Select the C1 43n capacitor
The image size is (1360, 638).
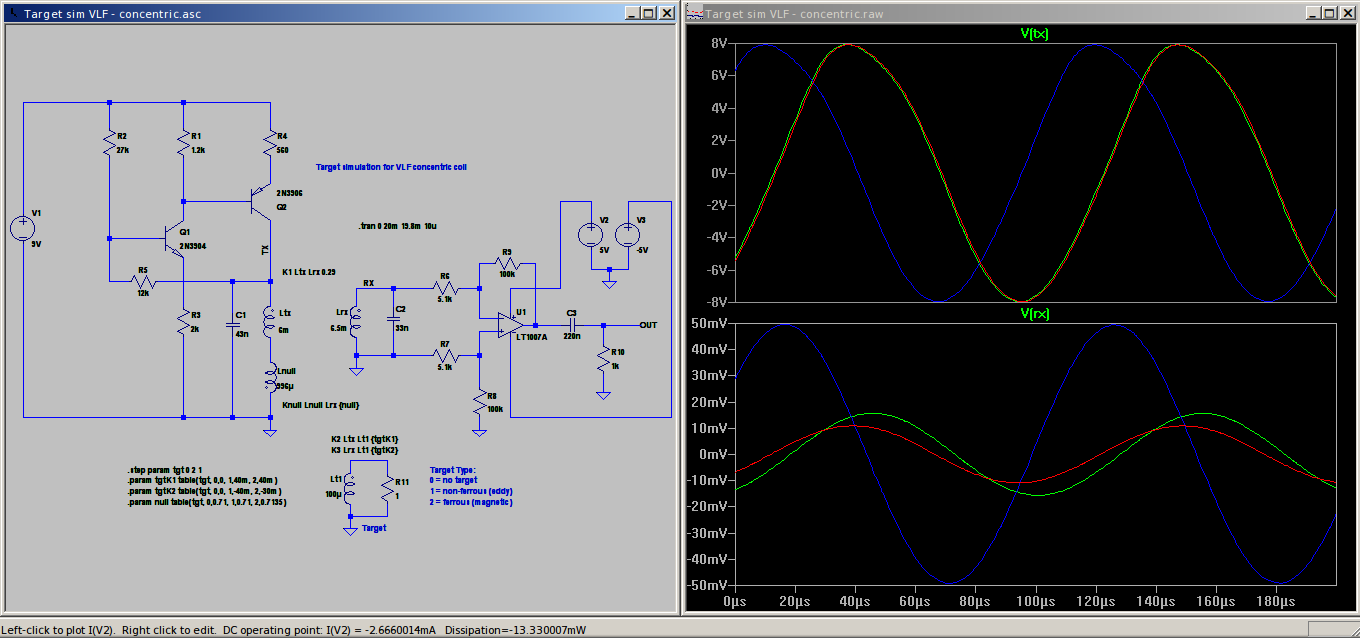point(232,325)
